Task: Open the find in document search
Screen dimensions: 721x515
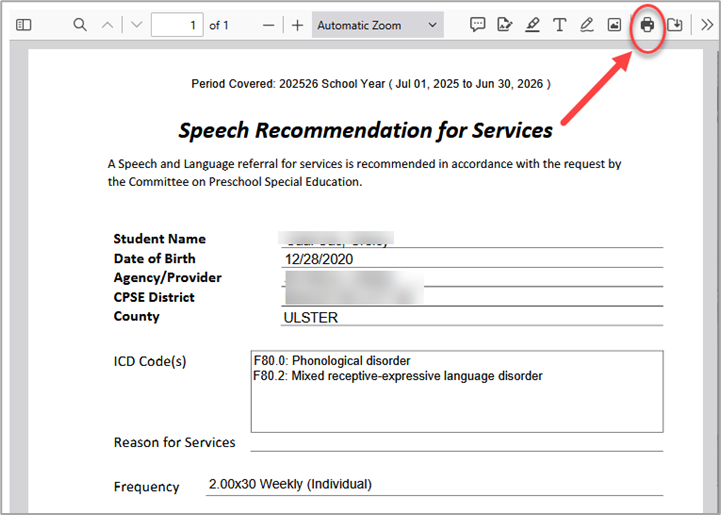Action: coord(80,25)
